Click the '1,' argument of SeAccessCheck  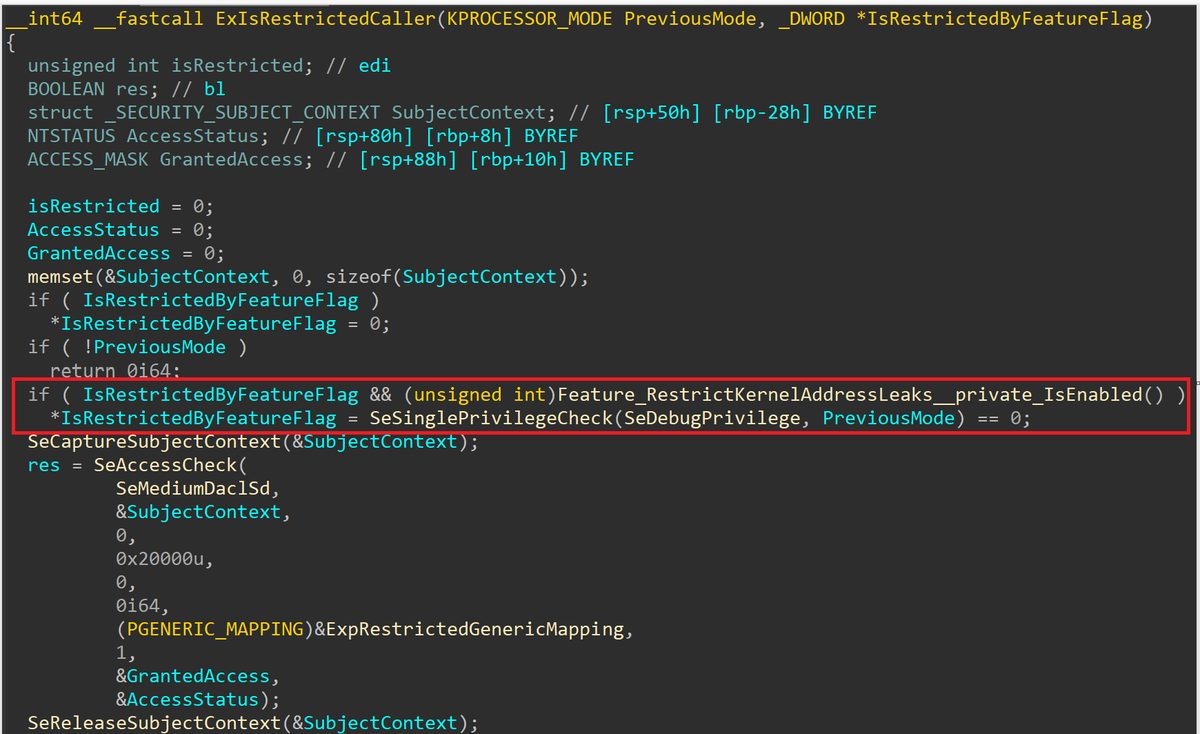126,652
